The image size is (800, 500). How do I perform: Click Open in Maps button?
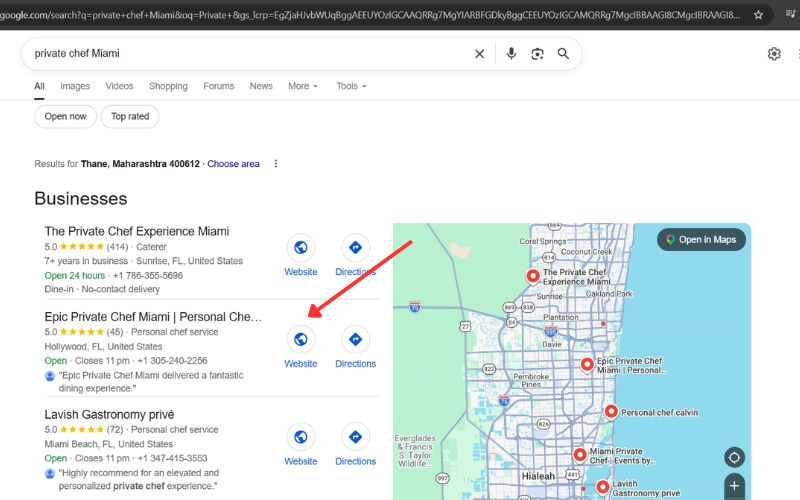[701, 240]
